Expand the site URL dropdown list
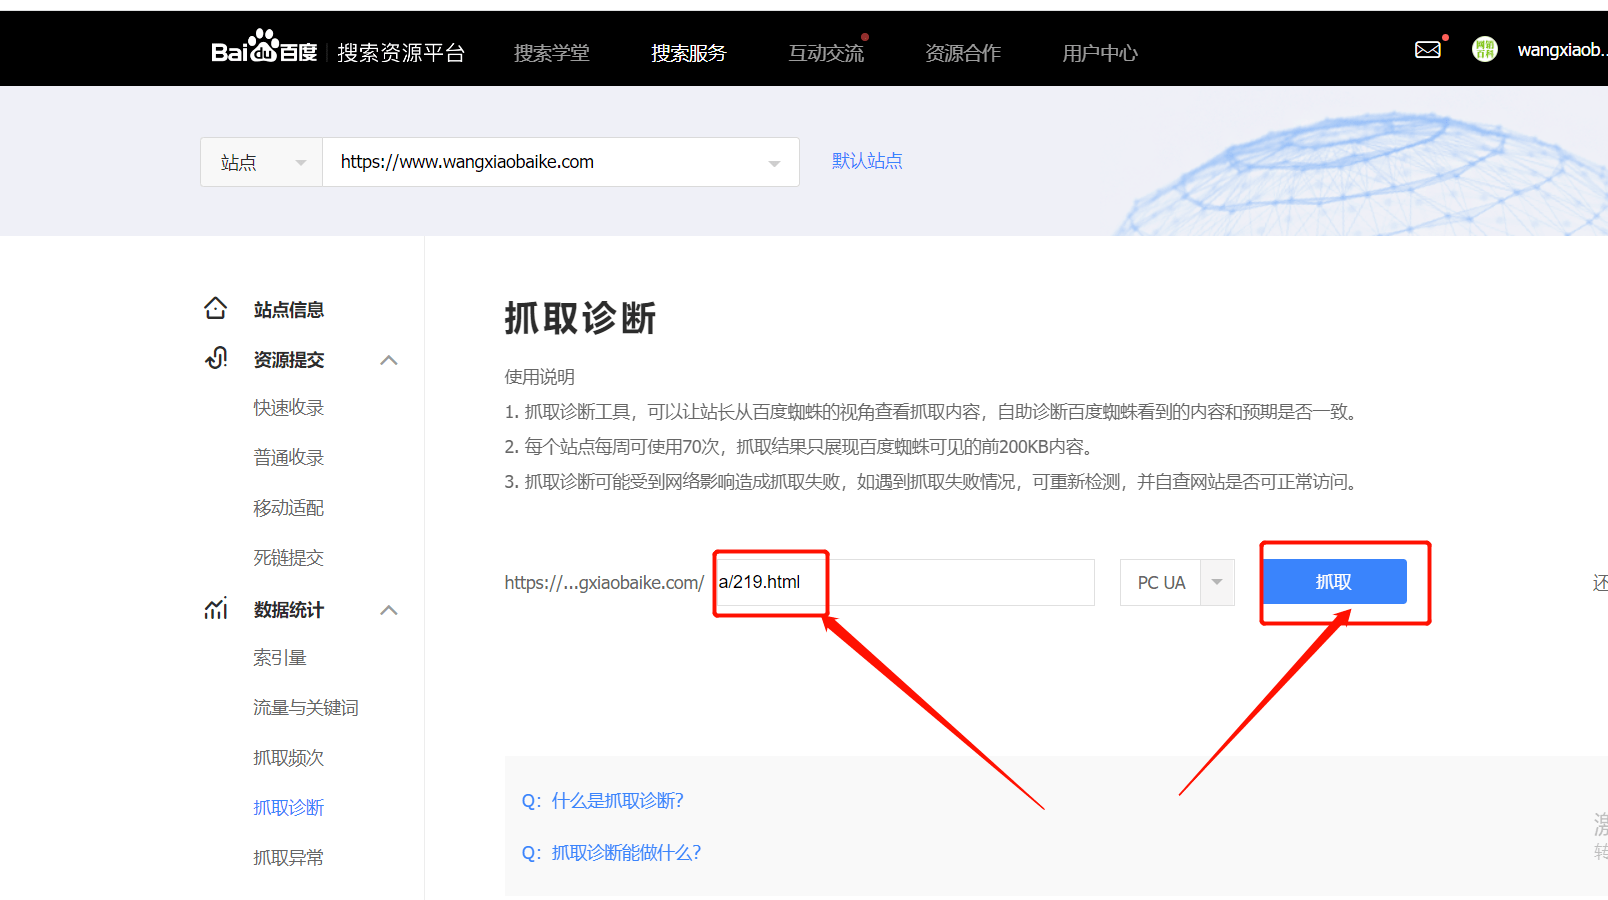This screenshot has width=1608, height=900. (774, 163)
